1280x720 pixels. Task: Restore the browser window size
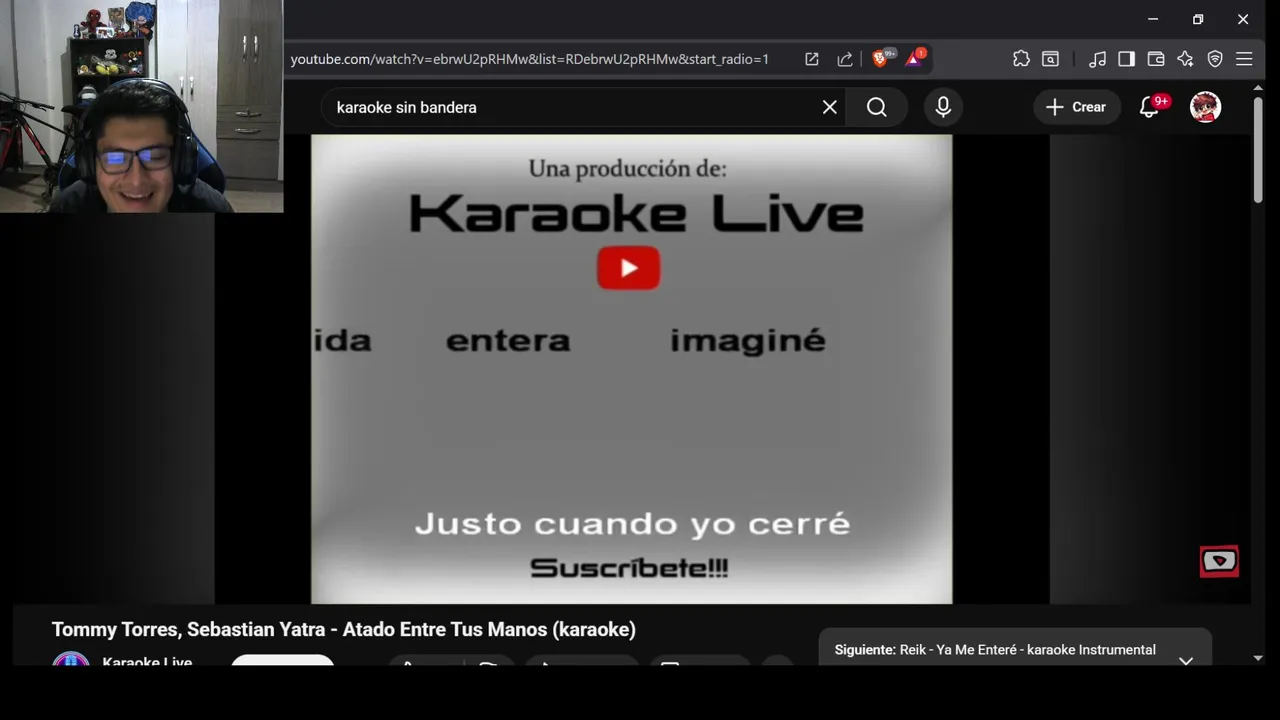coord(1198,19)
